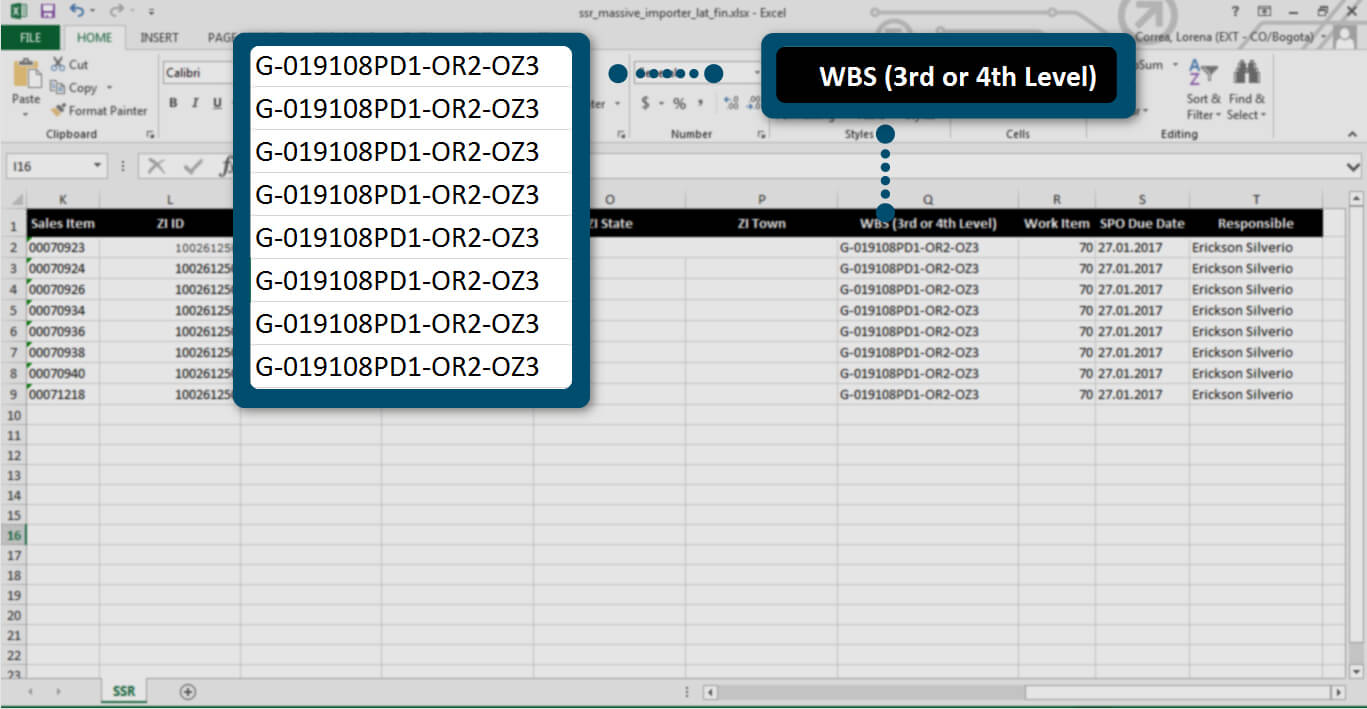Click the add new sheet plus icon
The width and height of the screenshot is (1367, 709).
coord(187,691)
